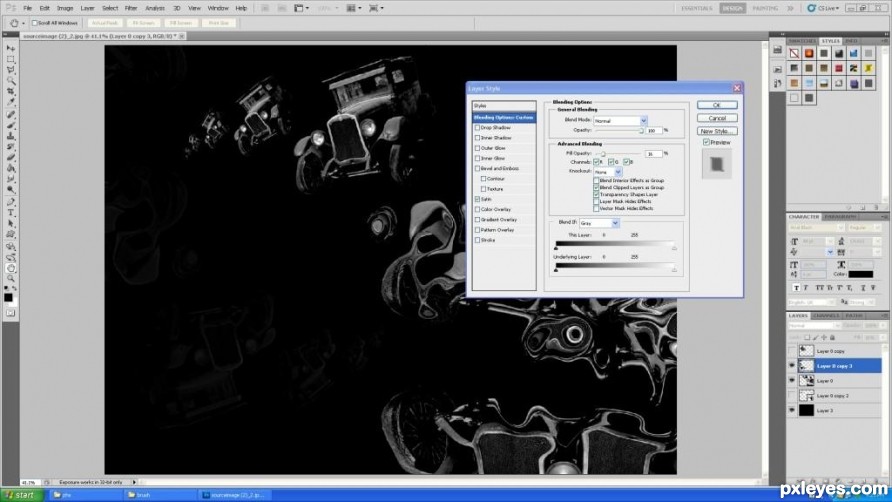Switch to the Paragraph tab

coord(840,217)
